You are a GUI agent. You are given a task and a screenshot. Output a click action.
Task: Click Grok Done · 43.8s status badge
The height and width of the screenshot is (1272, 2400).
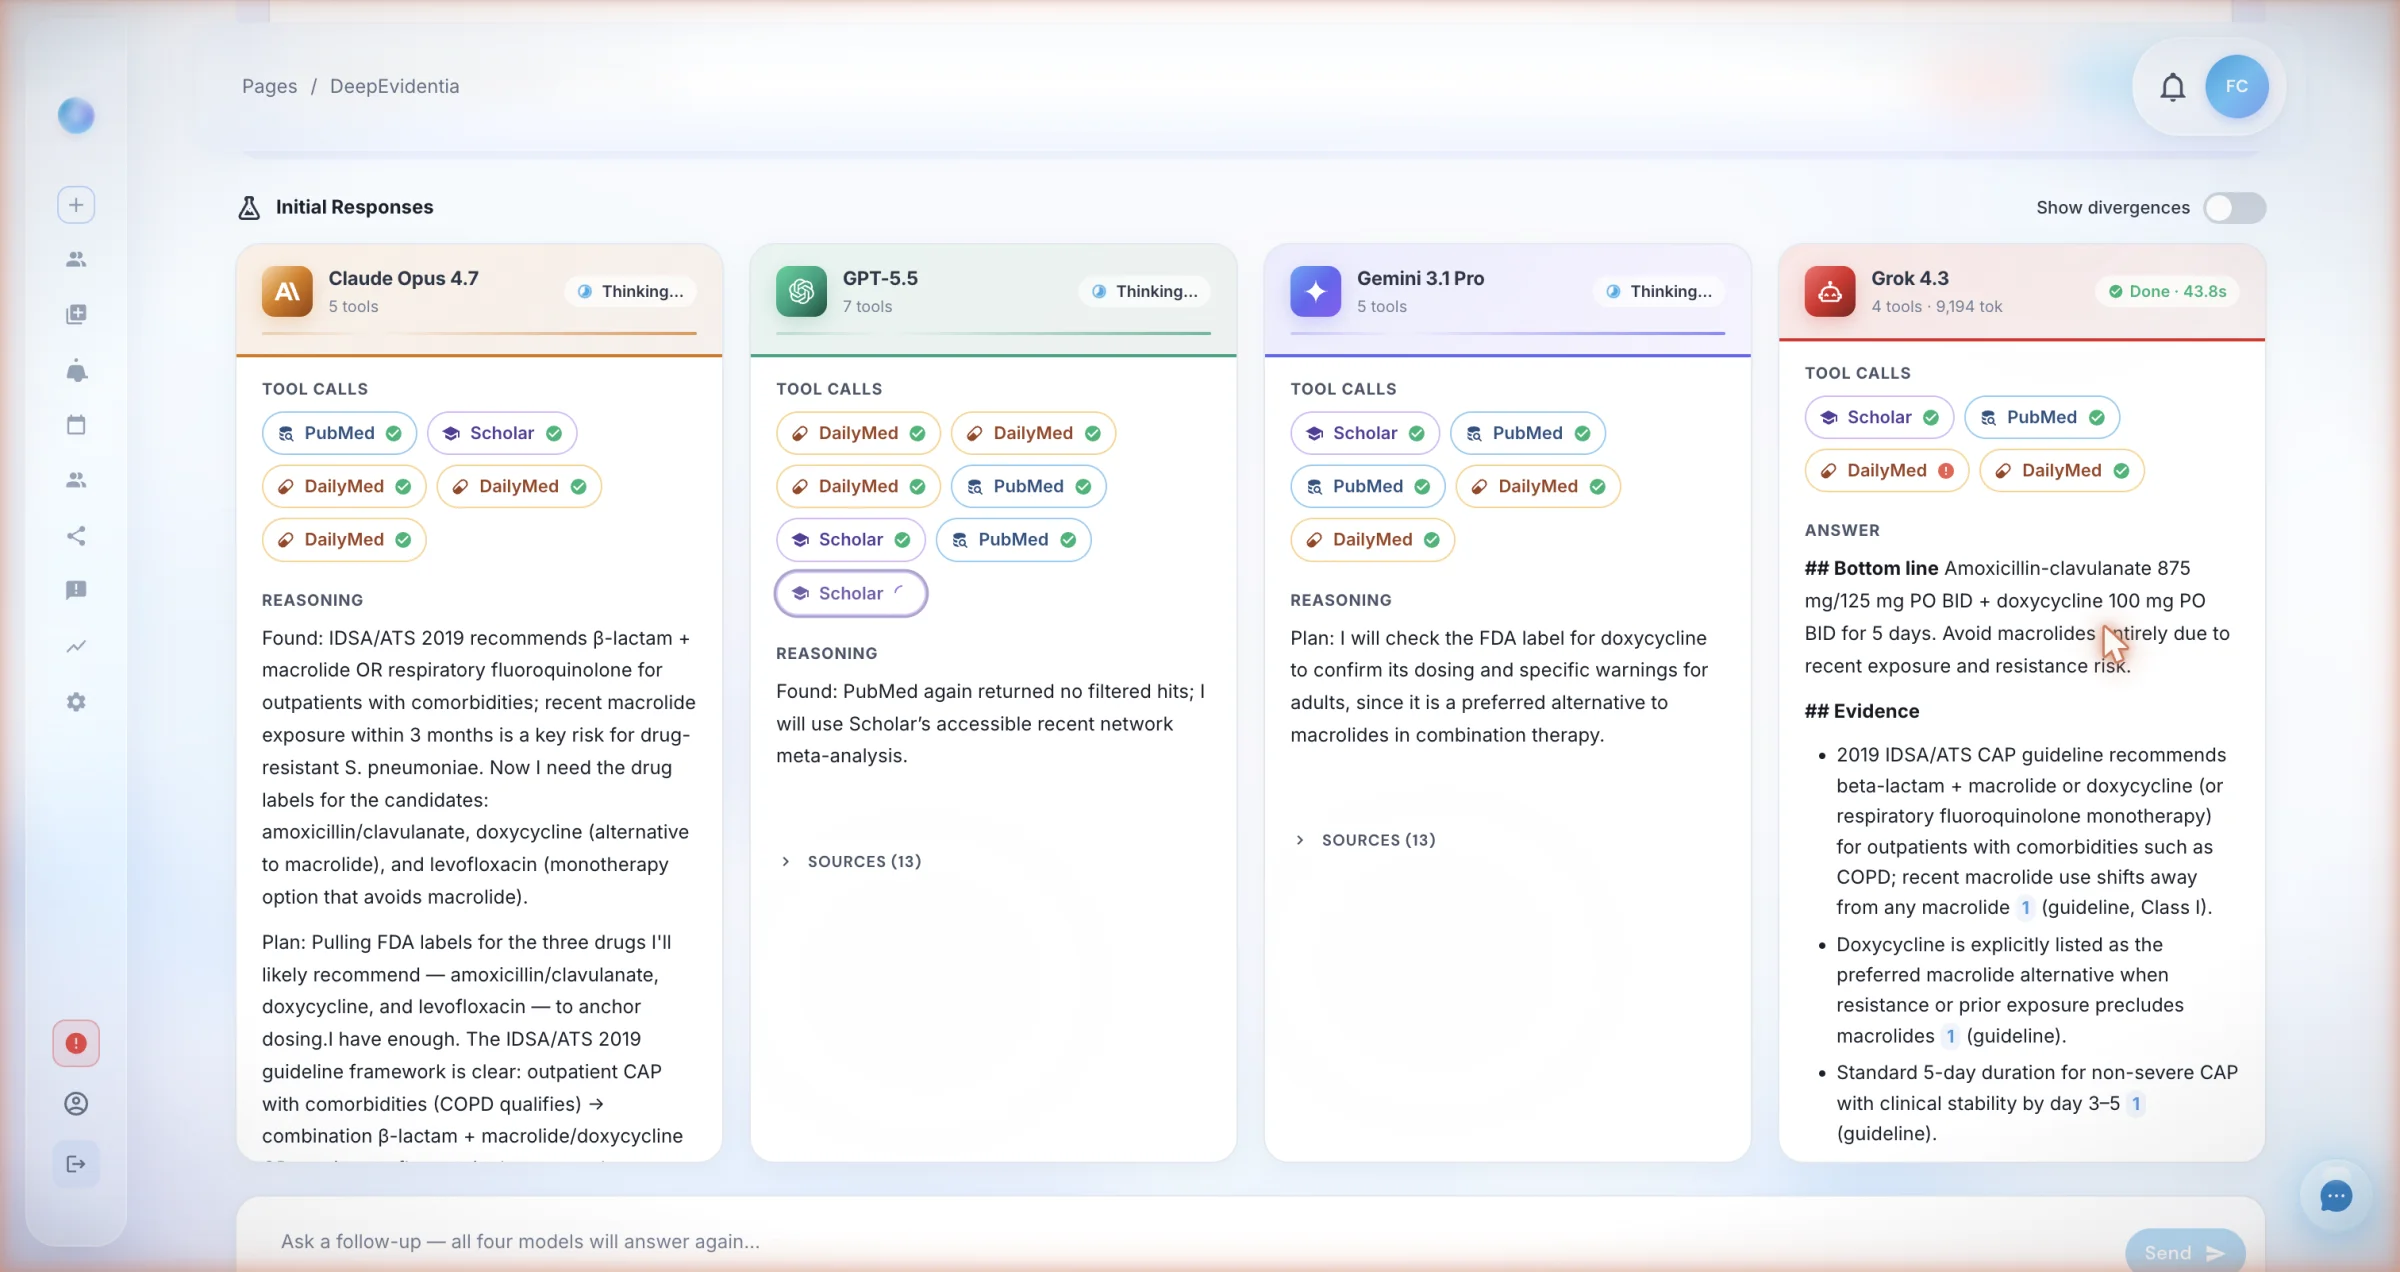[x=2167, y=291]
